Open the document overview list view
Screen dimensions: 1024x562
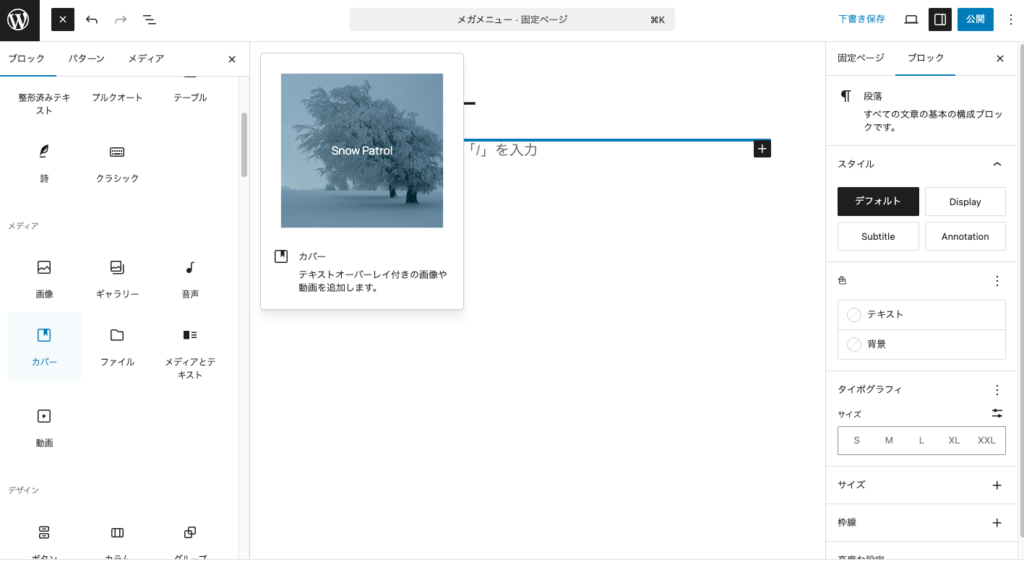pos(150,20)
